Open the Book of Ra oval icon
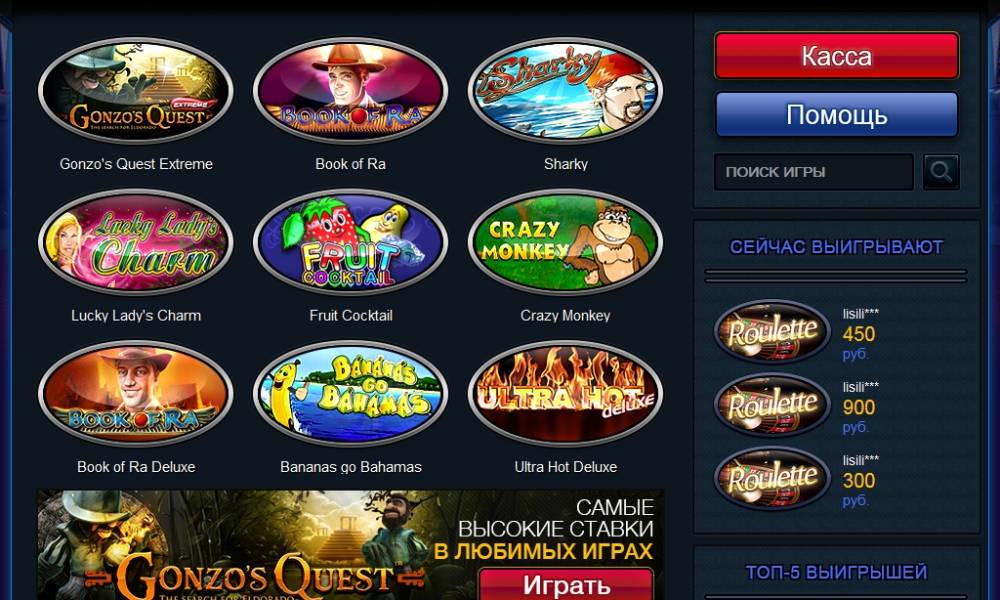1000x600 pixels. (350, 91)
